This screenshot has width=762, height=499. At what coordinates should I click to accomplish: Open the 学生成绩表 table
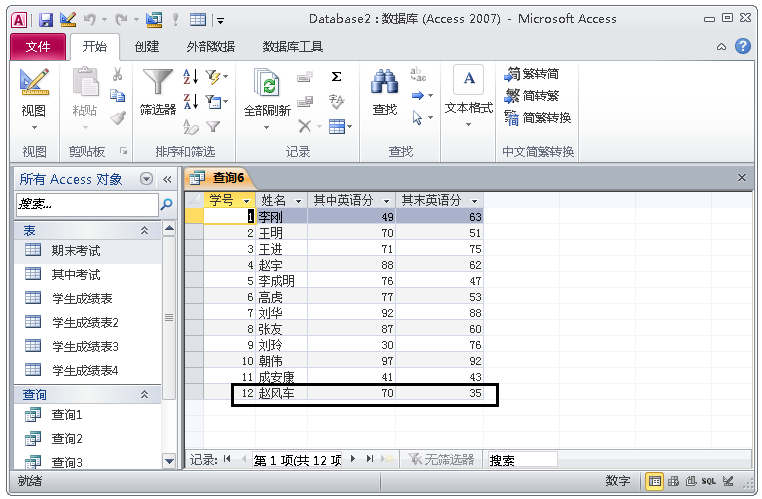[x=87, y=299]
